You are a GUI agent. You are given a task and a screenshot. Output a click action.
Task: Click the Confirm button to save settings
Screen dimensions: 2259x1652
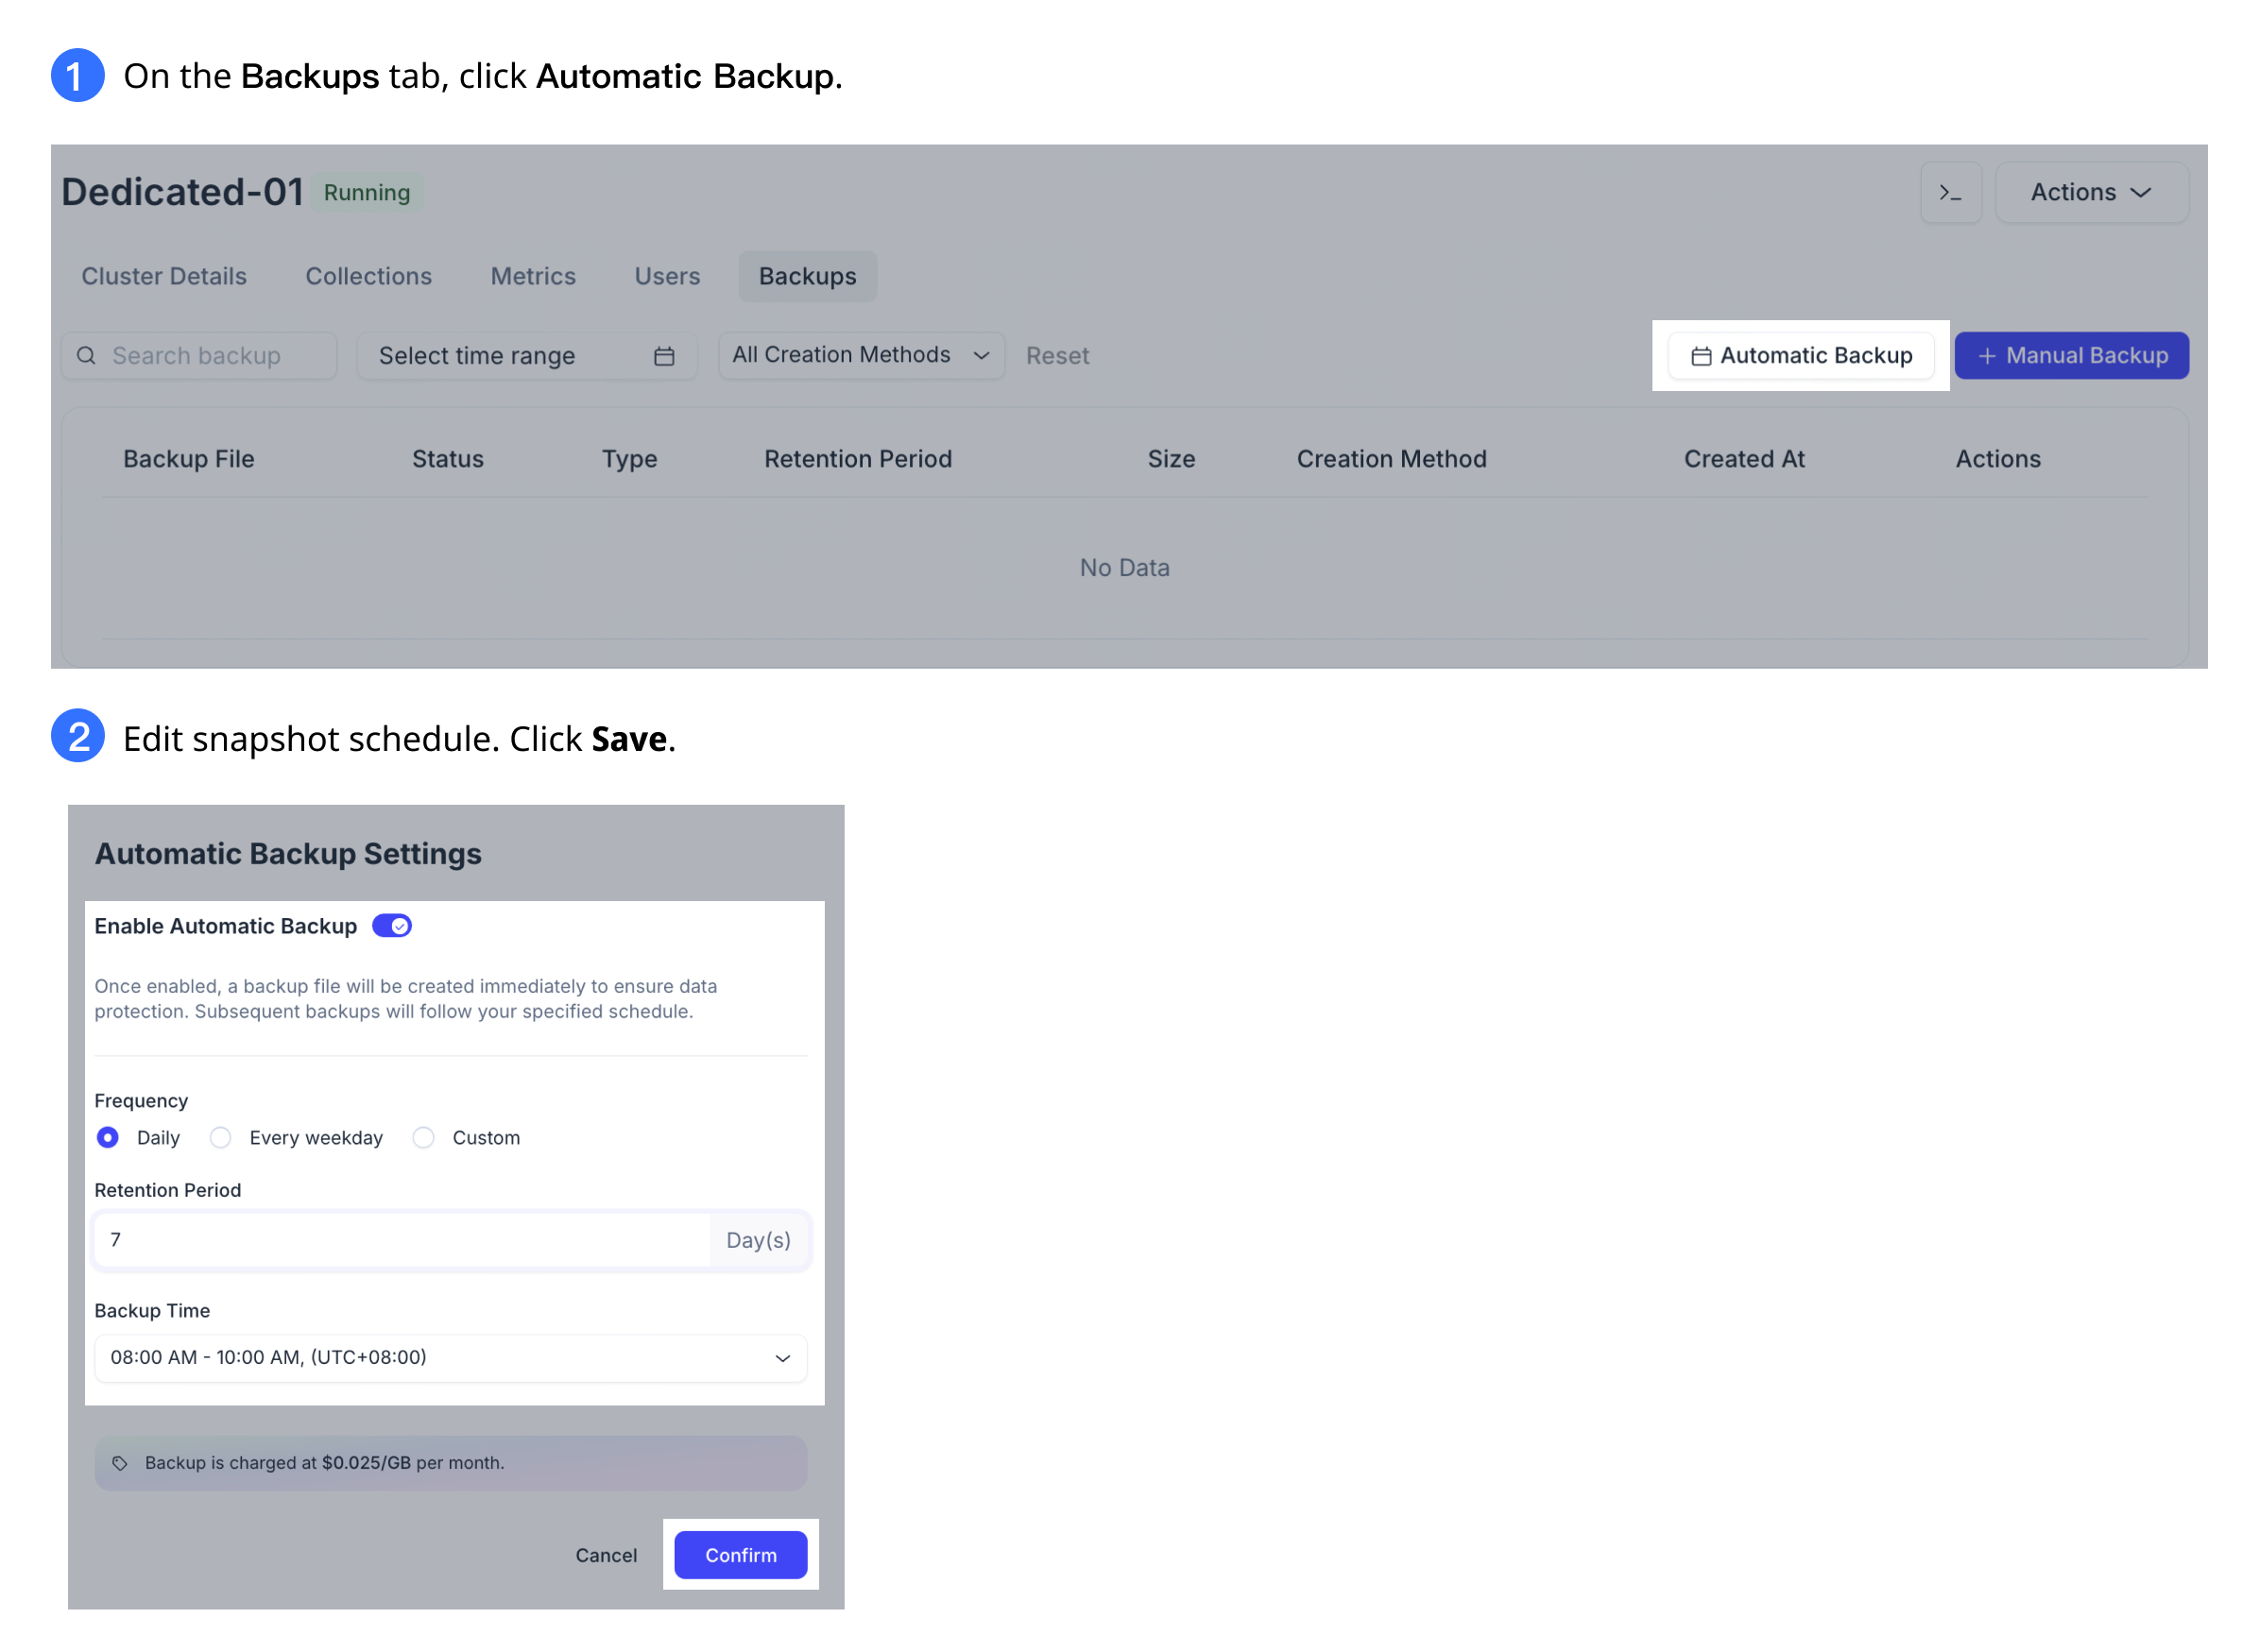point(740,1554)
